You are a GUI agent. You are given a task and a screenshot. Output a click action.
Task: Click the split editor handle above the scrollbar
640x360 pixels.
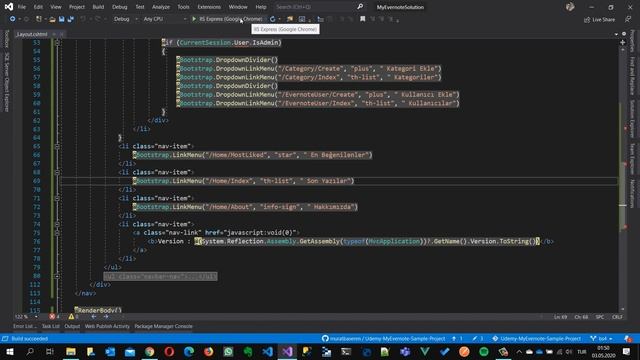[x=623, y=42]
